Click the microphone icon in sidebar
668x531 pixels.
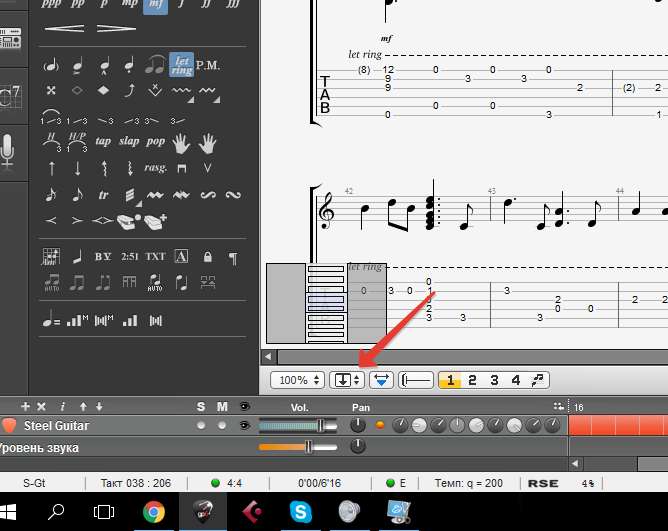[9, 151]
